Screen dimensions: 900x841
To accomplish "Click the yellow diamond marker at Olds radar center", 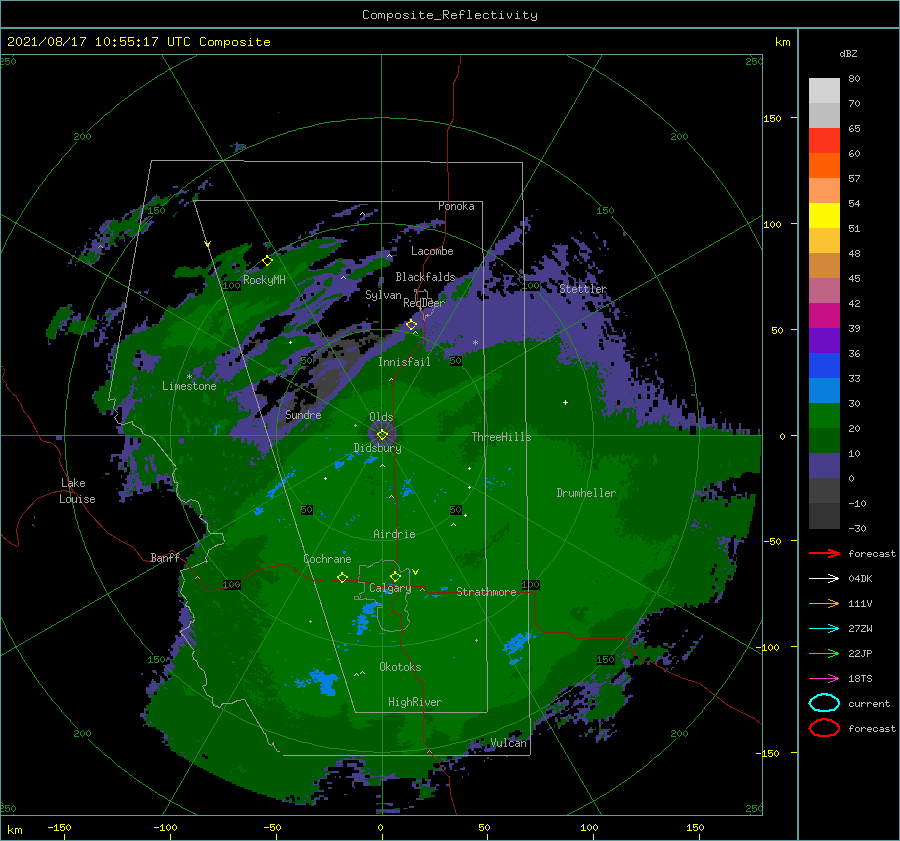I will [382, 435].
